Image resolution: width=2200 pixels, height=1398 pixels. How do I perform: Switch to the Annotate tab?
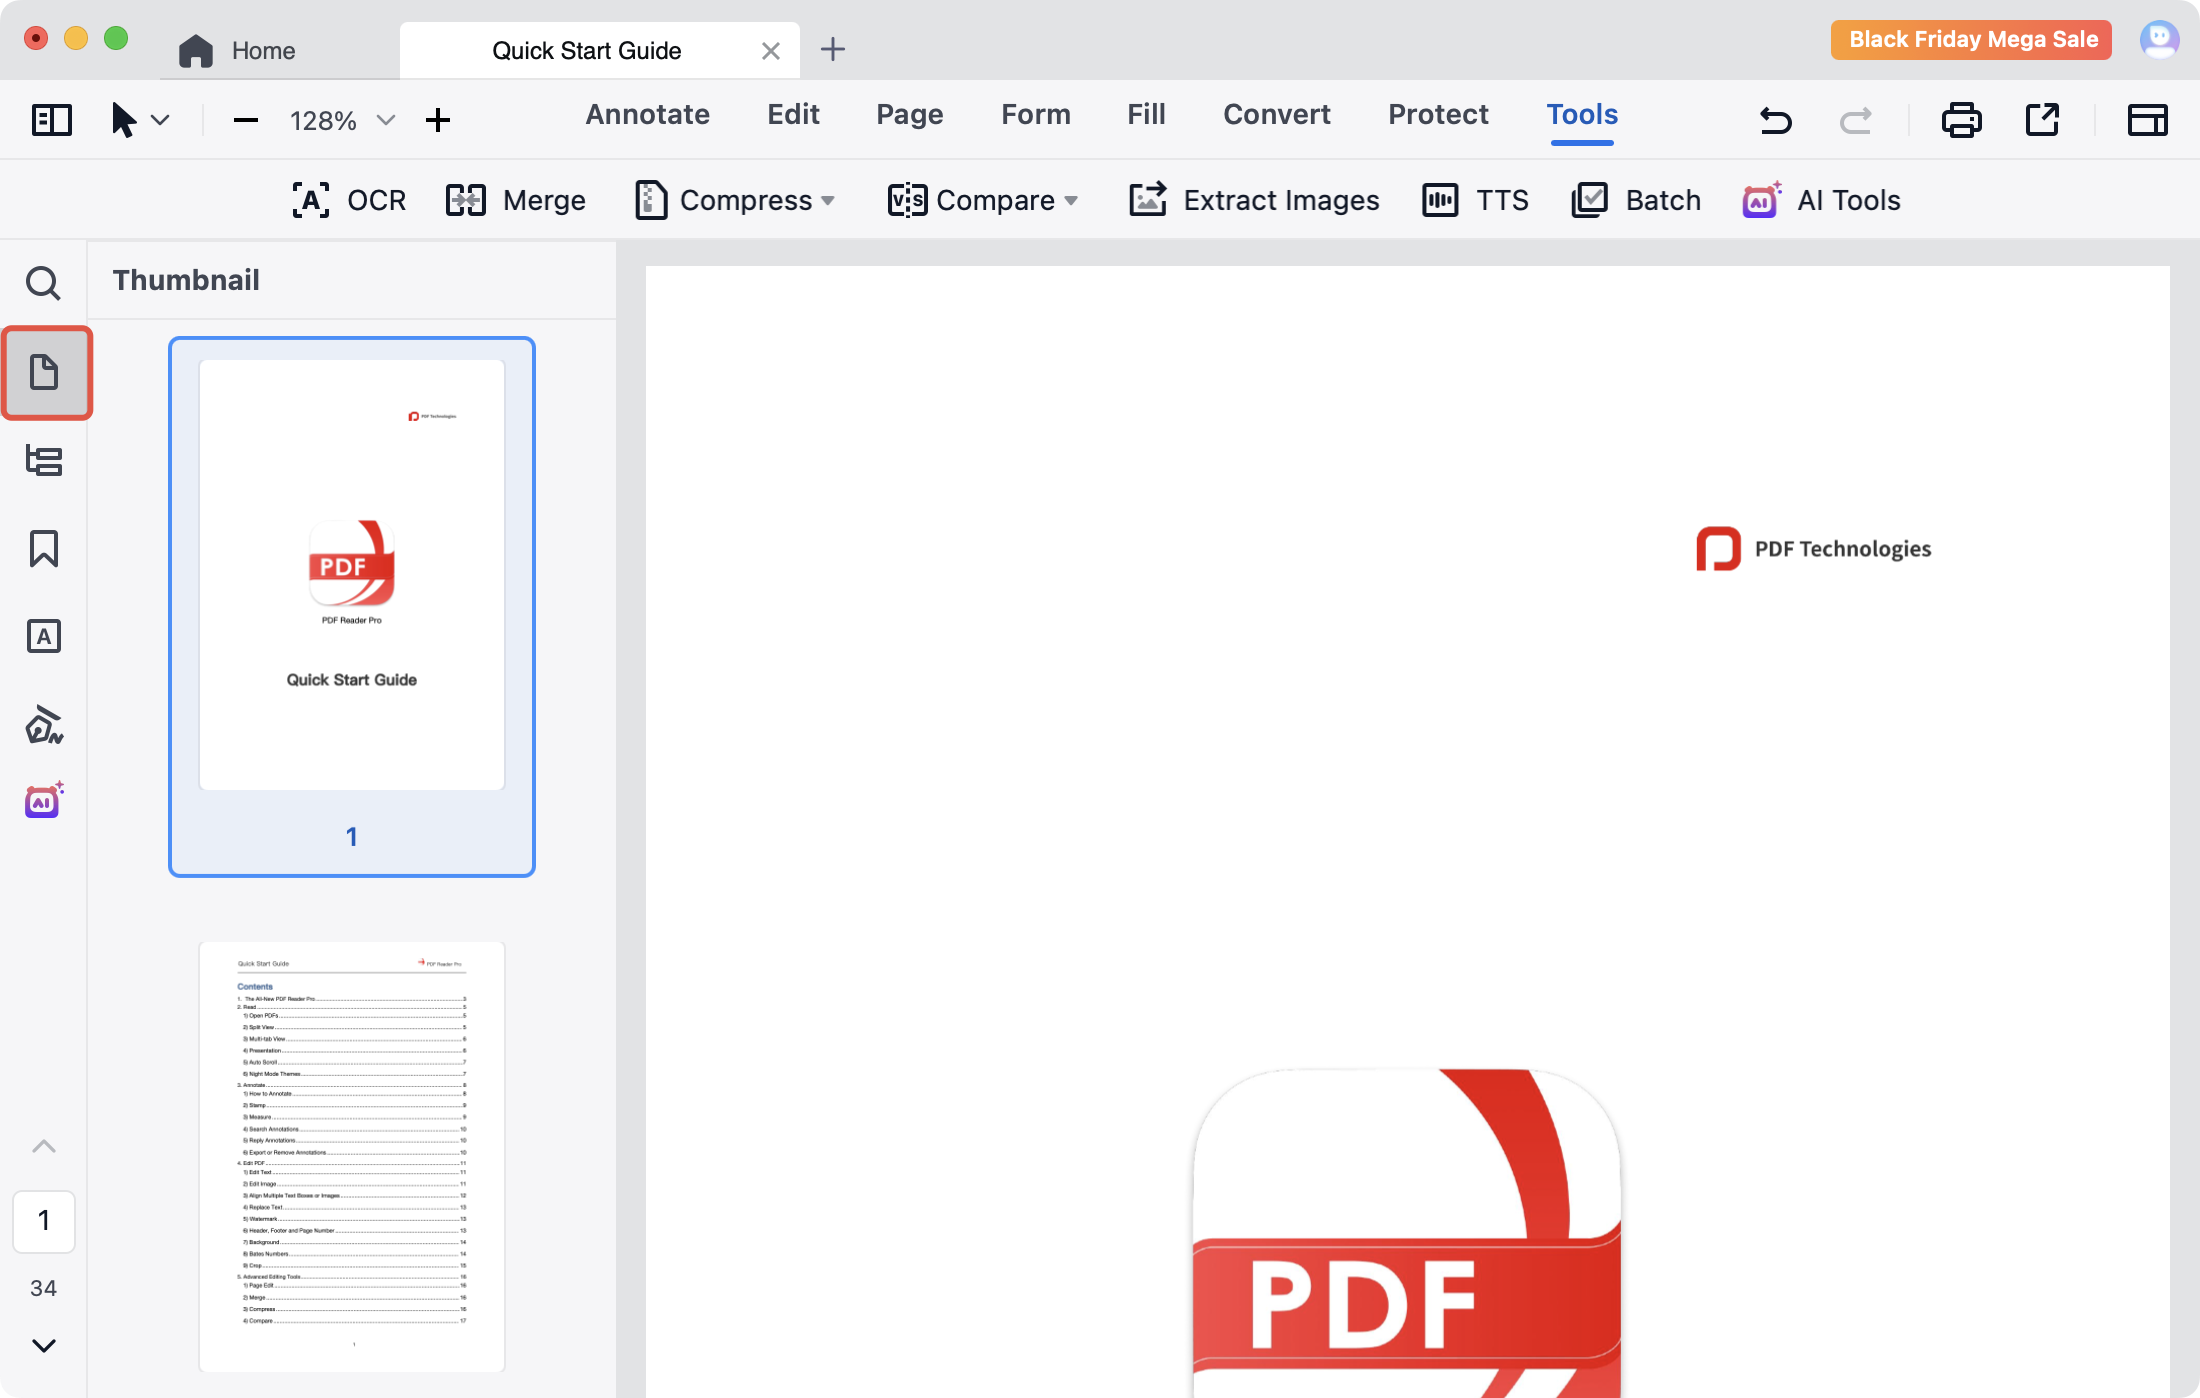click(647, 114)
